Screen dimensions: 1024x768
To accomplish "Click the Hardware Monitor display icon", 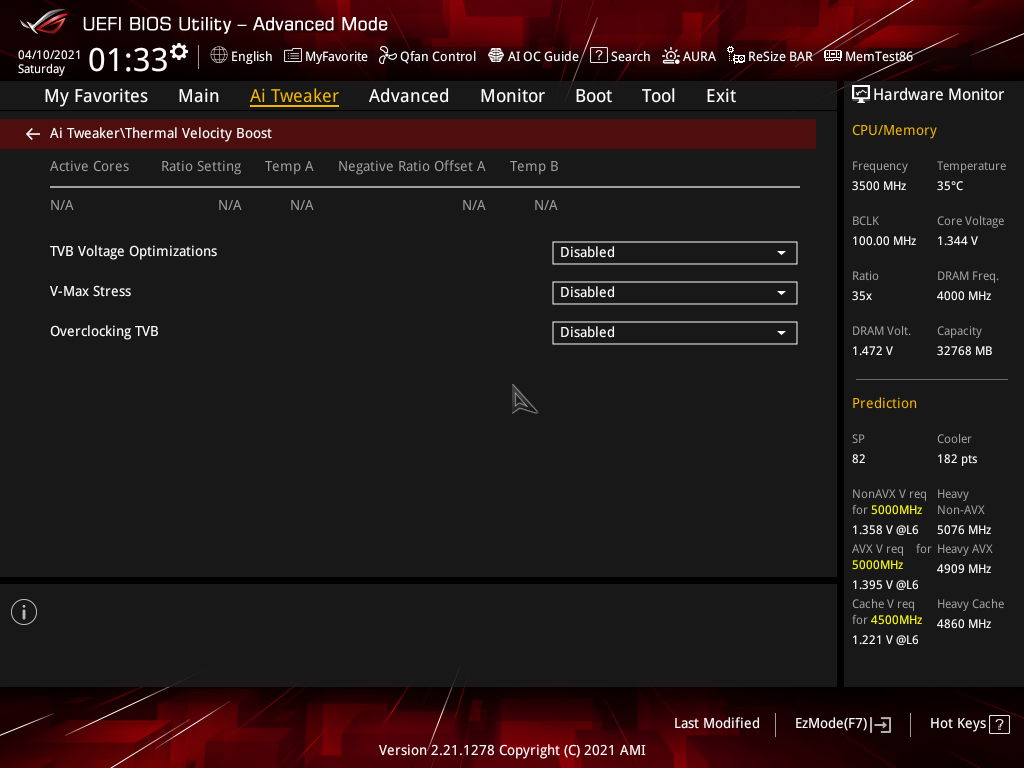I will tap(861, 95).
